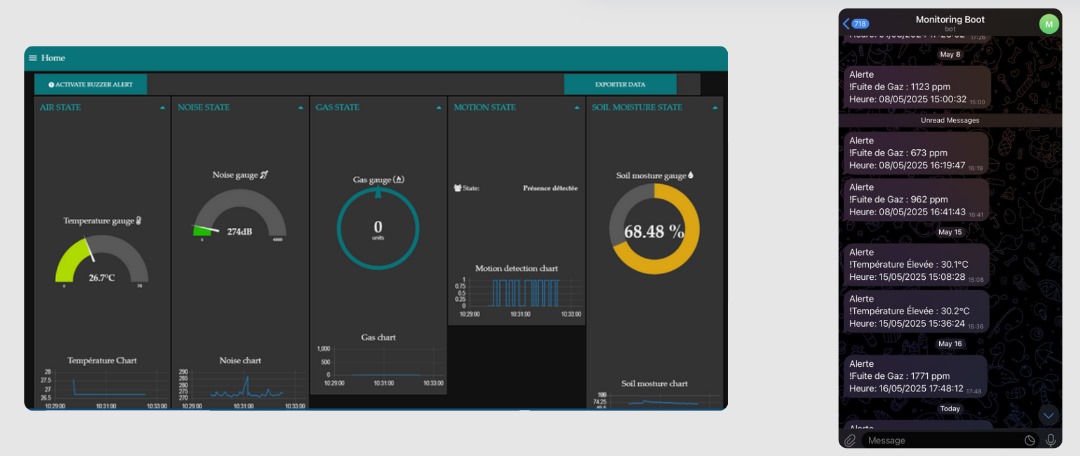Collapse the SOIL MOISTURE STATE panel
Image resolution: width=1080 pixels, height=456 pixels.
715,107
